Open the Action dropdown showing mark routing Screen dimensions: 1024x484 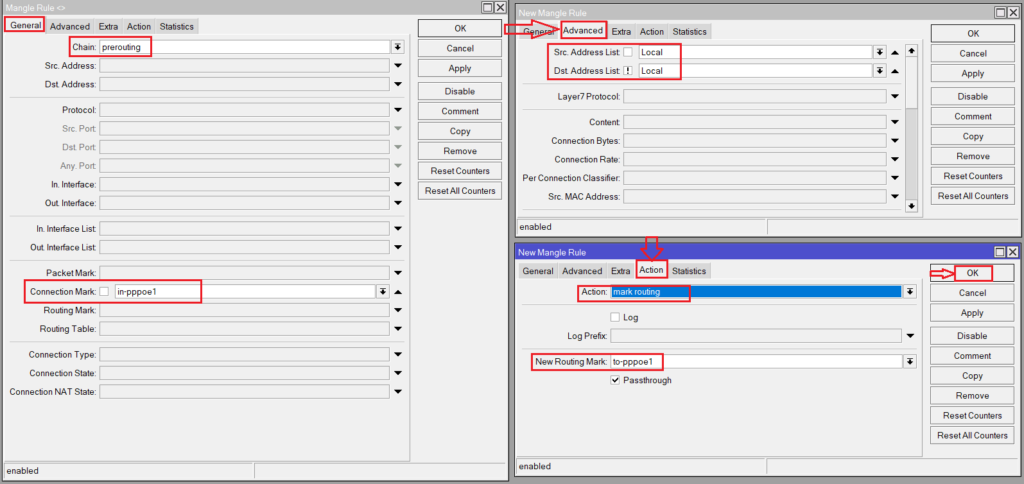point(910,292)
